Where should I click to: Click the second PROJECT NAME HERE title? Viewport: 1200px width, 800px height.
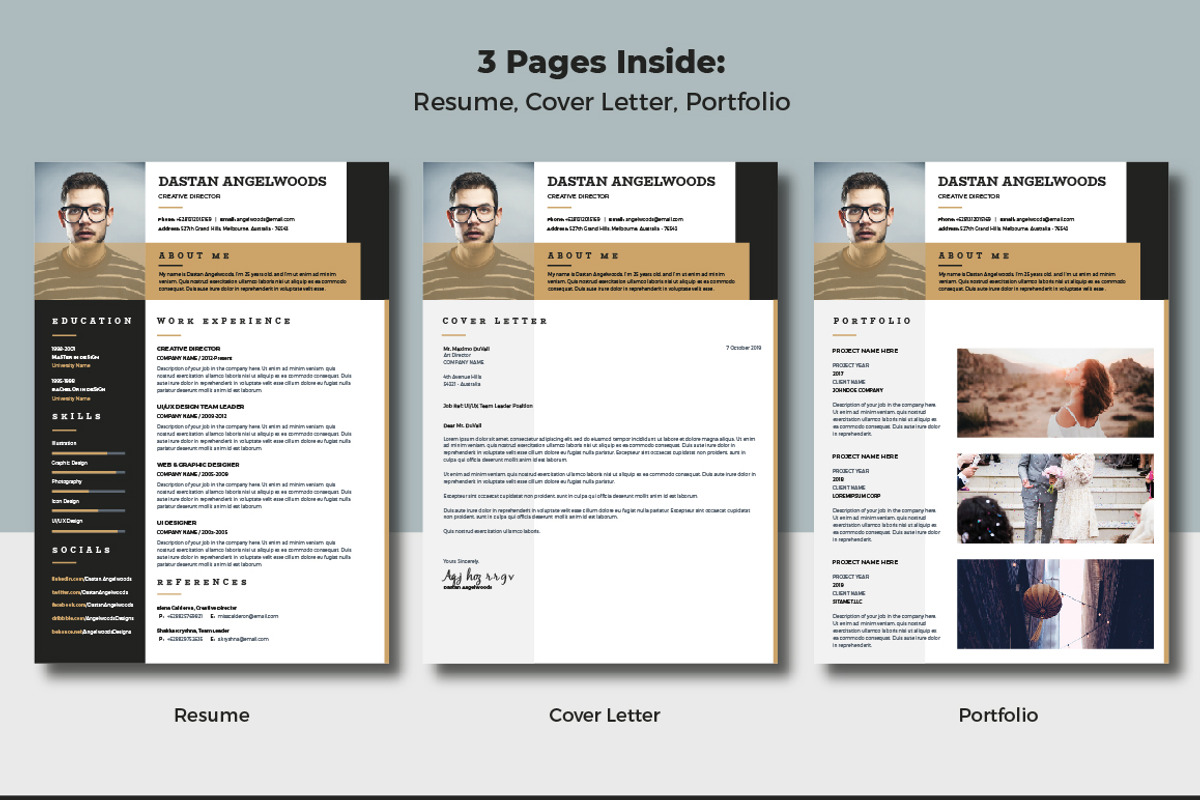[865, 457]
